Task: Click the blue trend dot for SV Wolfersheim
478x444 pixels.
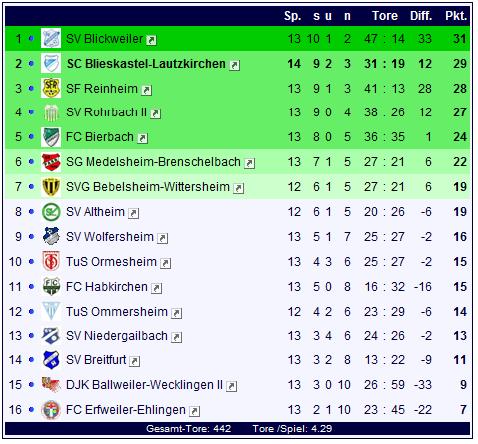Action: point(31,237)
